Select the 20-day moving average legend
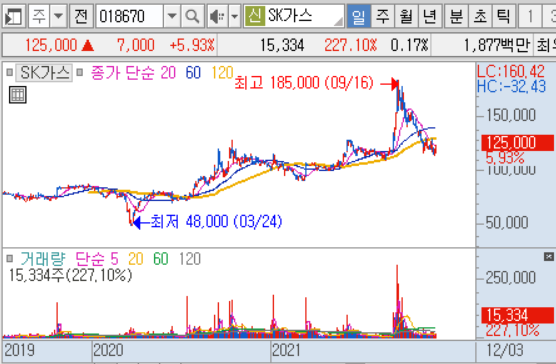 pos(168,73)
